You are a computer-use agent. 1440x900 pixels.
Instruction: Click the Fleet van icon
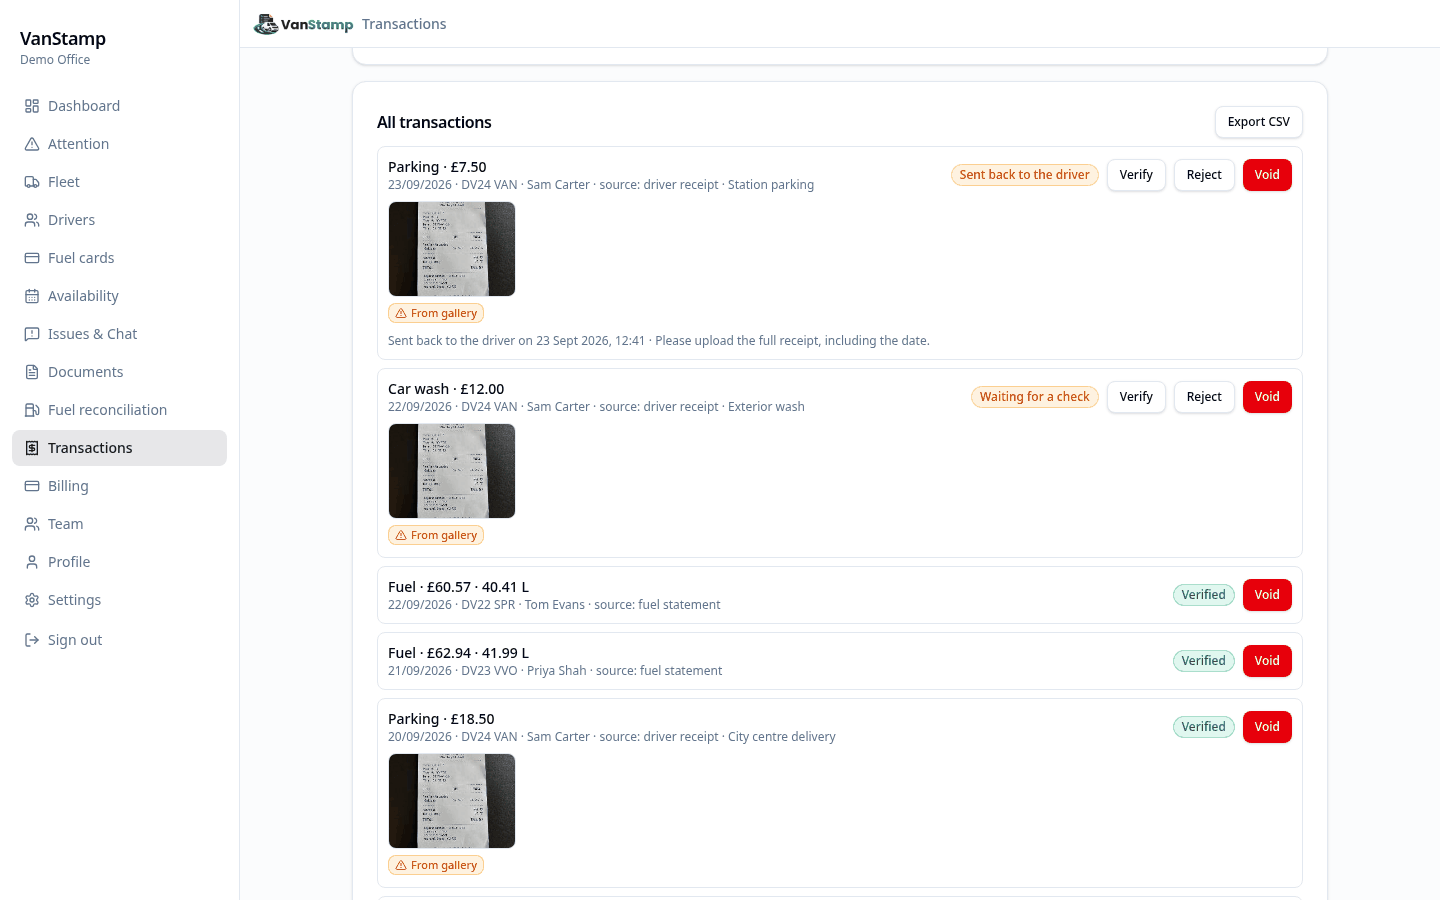pos(32,182)
